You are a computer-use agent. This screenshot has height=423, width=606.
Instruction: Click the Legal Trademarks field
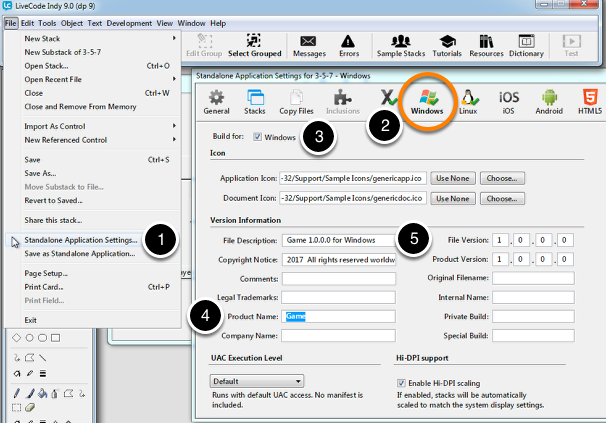339,297
